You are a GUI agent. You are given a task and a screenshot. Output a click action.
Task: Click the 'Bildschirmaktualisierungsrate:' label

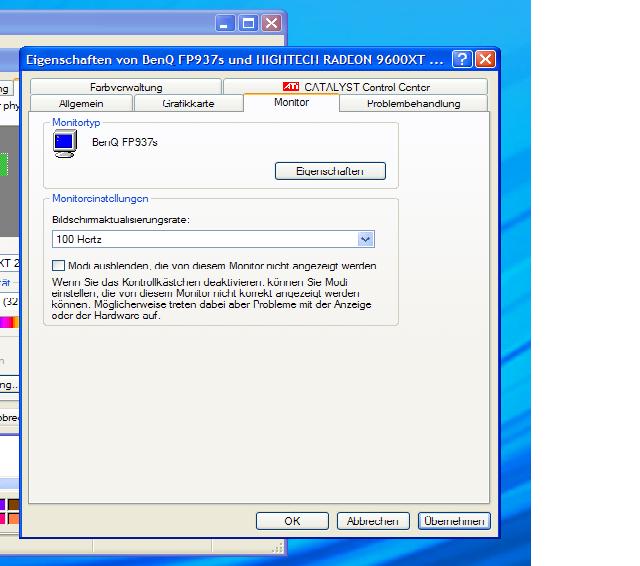click(121, 220)
